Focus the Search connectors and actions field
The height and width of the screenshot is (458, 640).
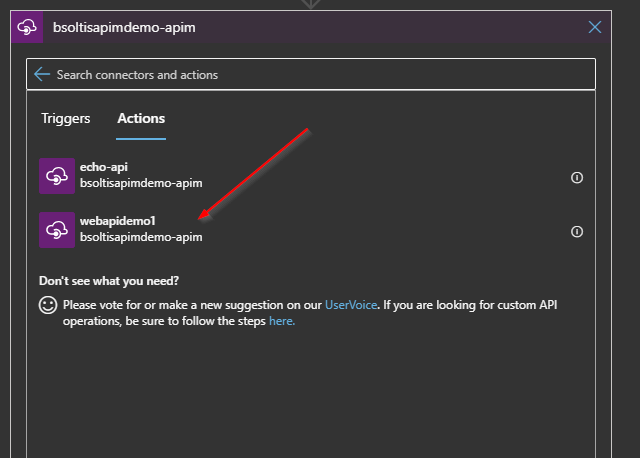pos(300,75)
